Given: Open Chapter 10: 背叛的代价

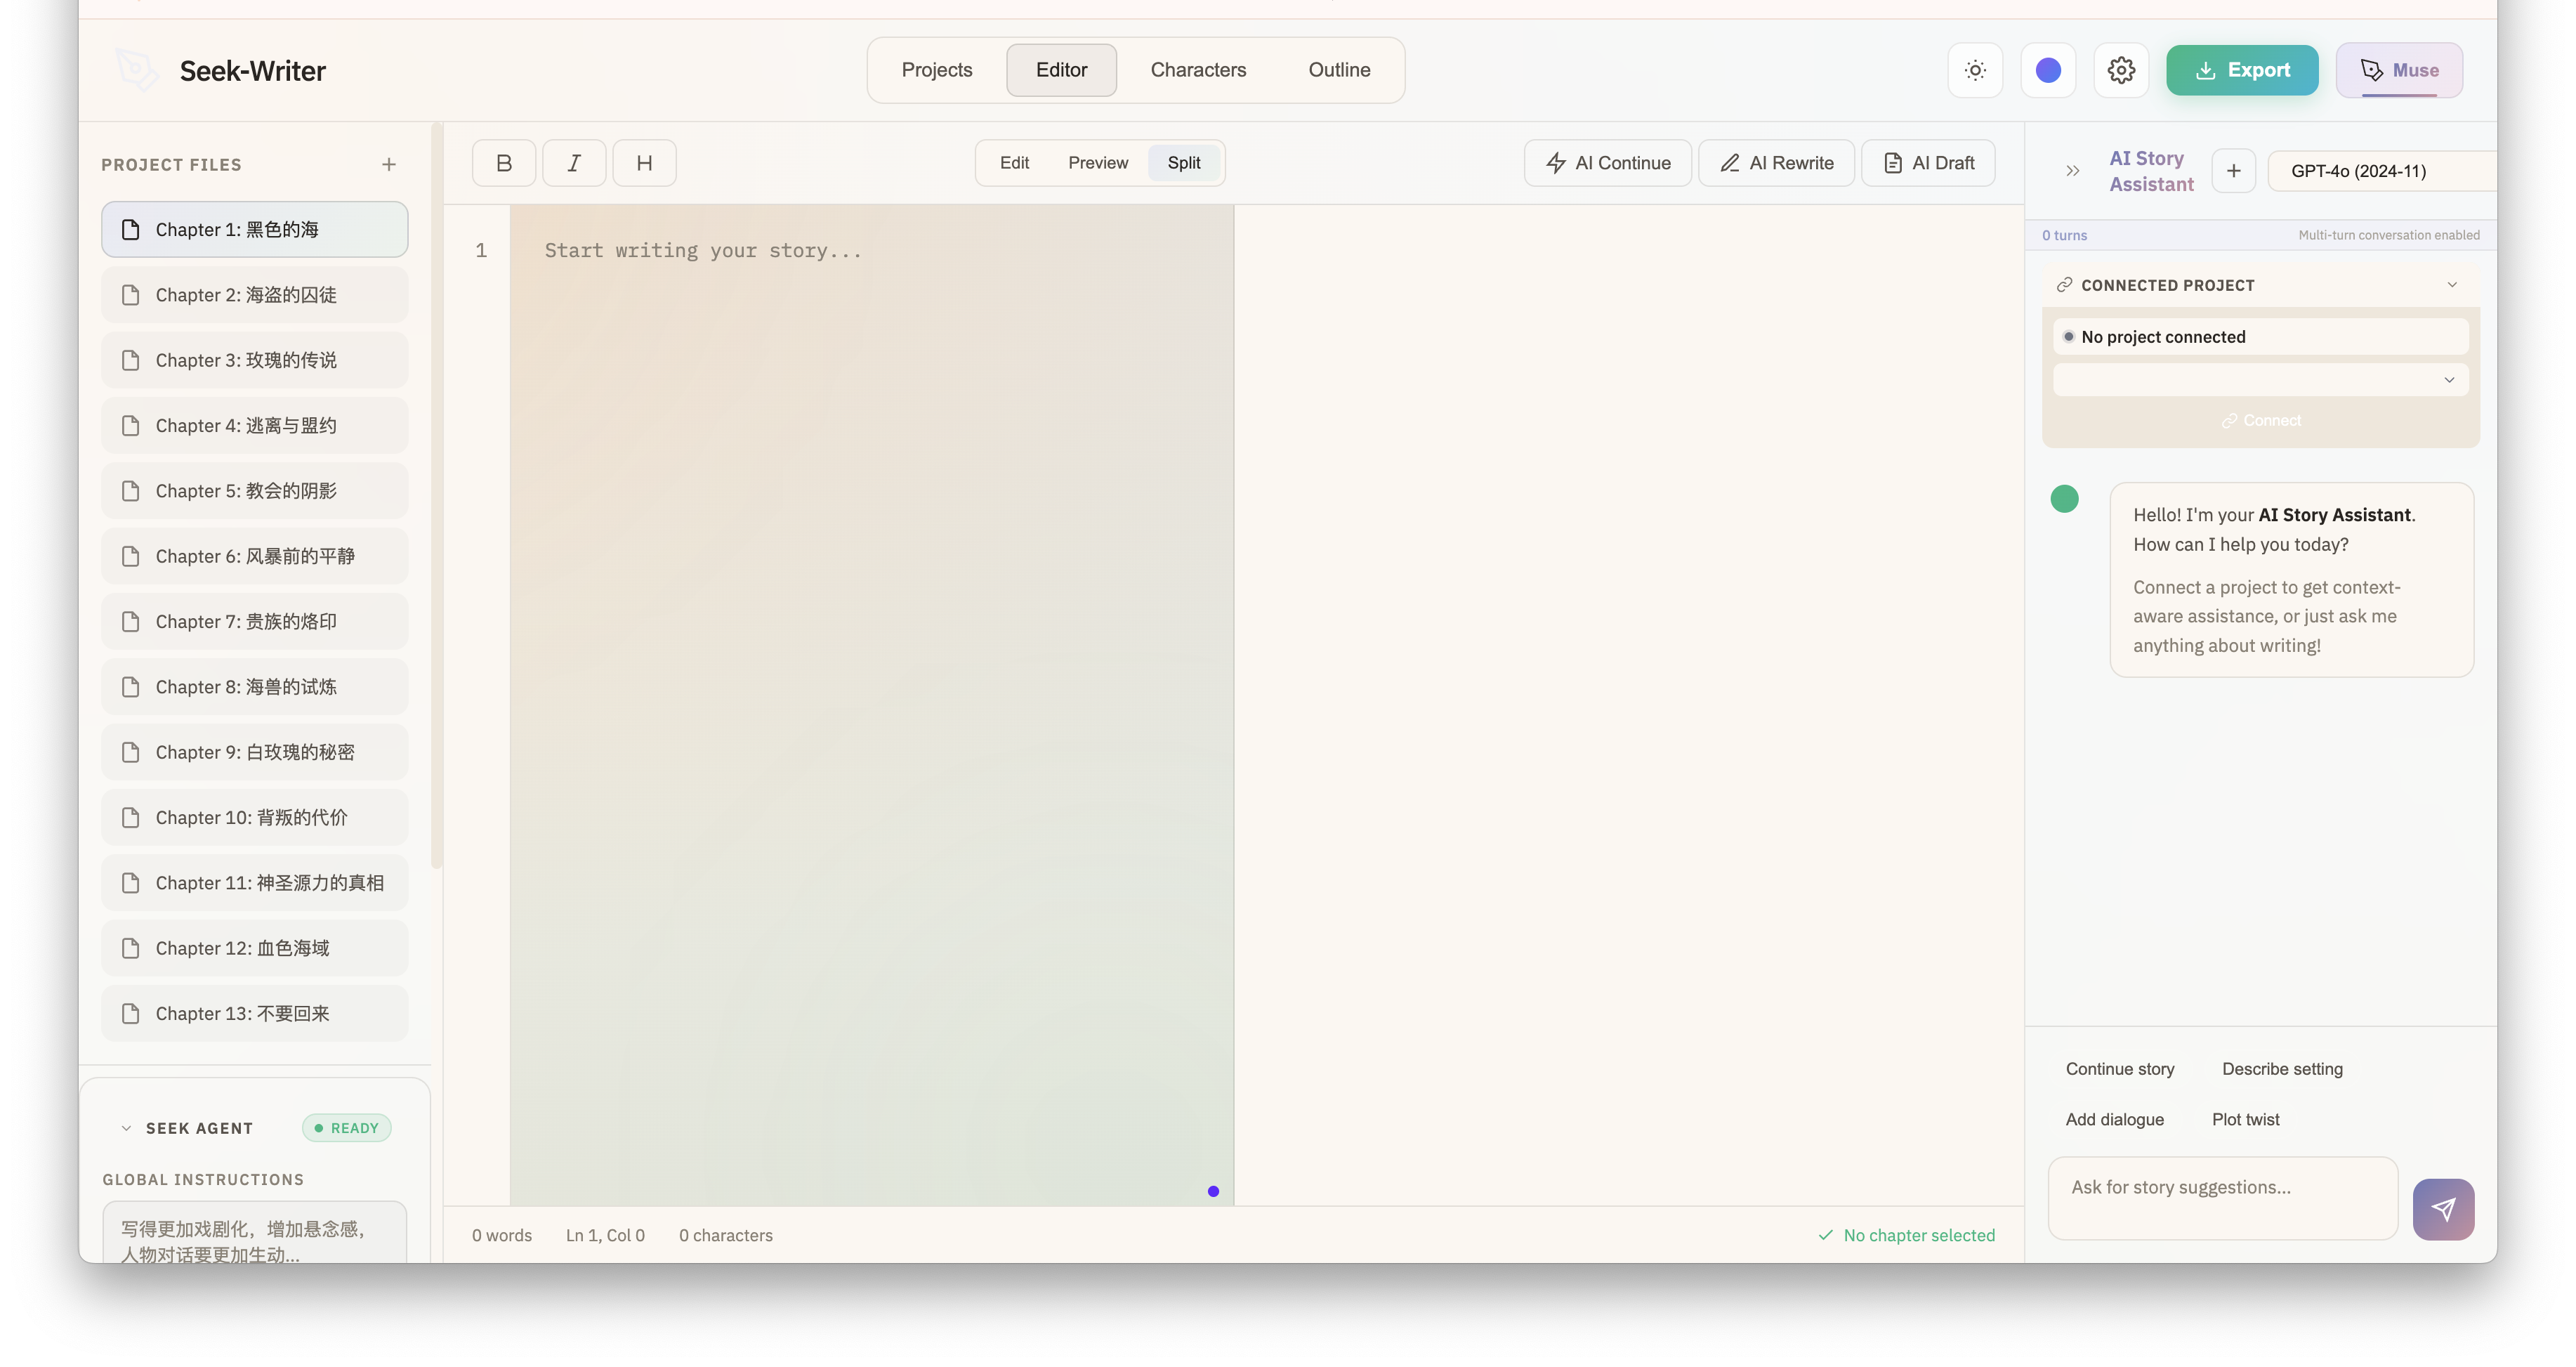Looking at the screenshot, I should (254, 818).
